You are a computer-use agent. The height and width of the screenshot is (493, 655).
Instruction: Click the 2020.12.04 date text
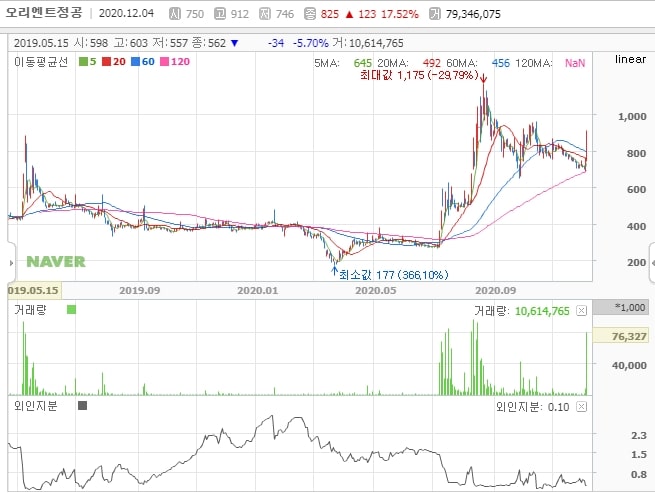pos(127,13)
